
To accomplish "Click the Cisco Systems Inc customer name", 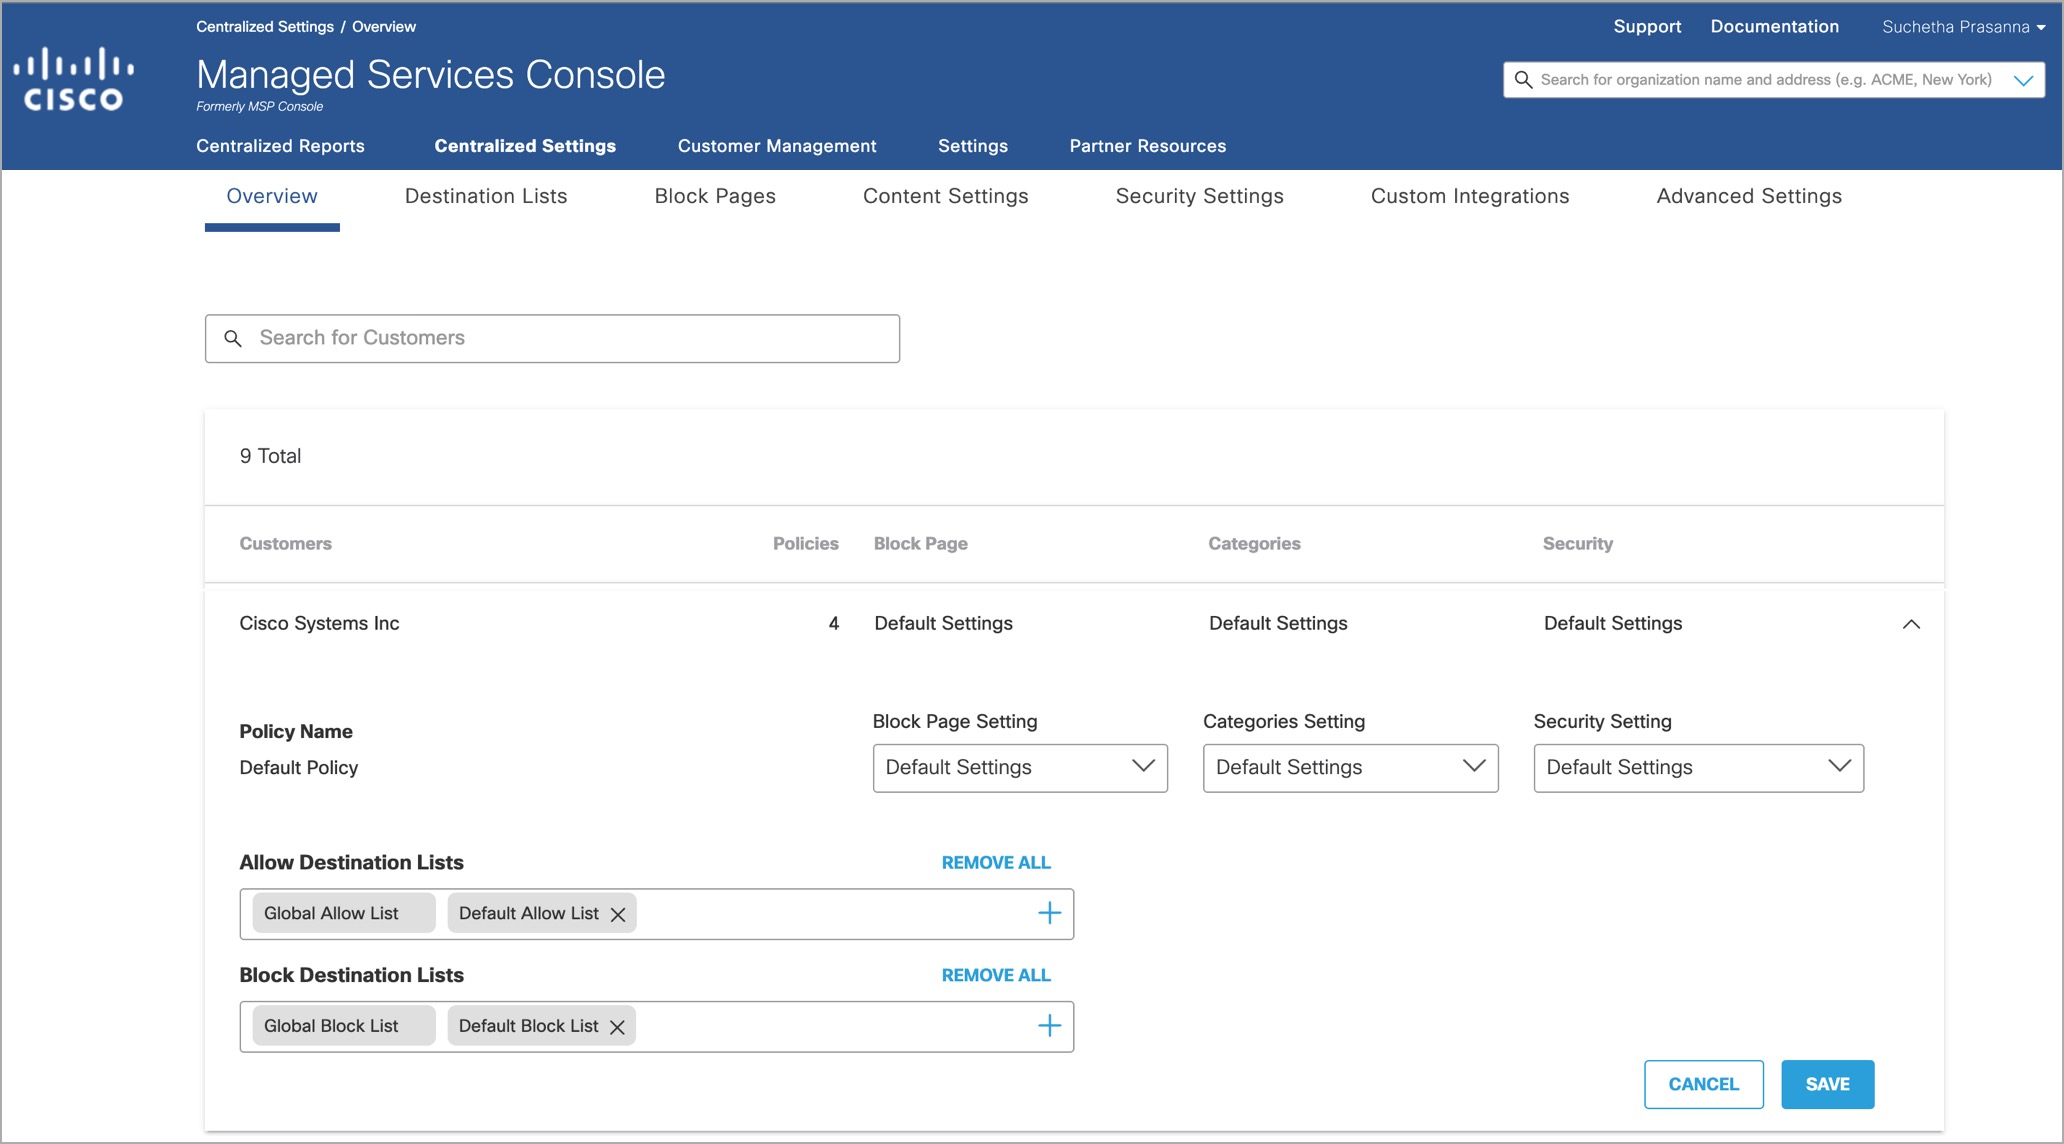I will [319, 624].
